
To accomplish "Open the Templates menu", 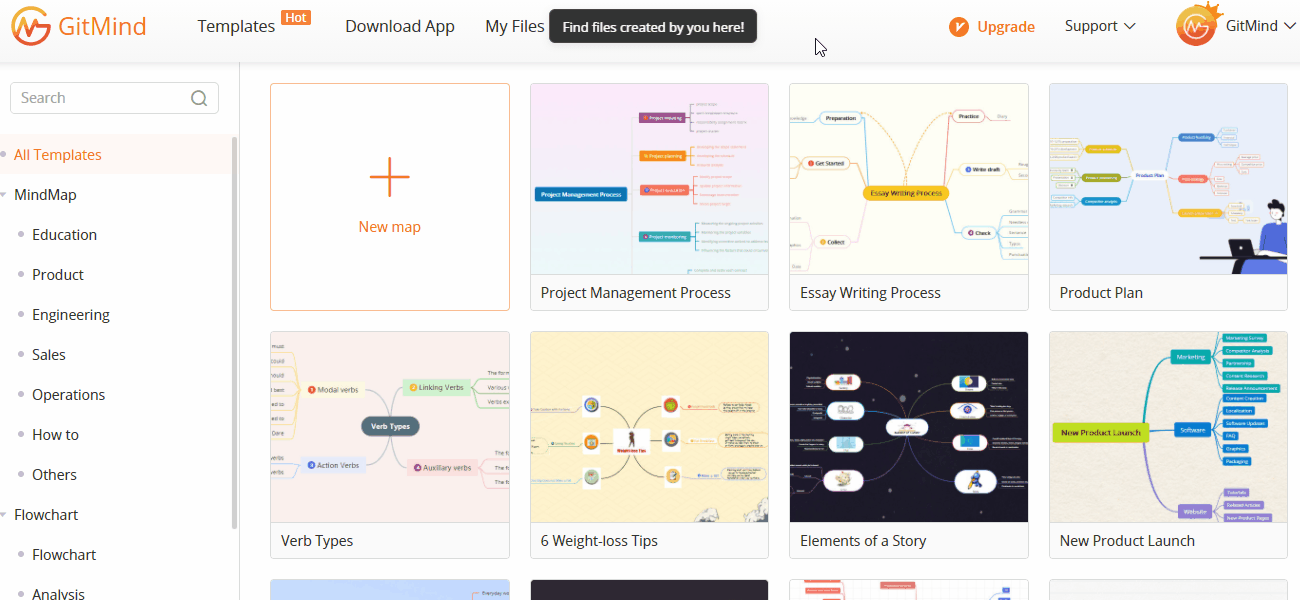I will pyautogui.click(x=236, y=27).
